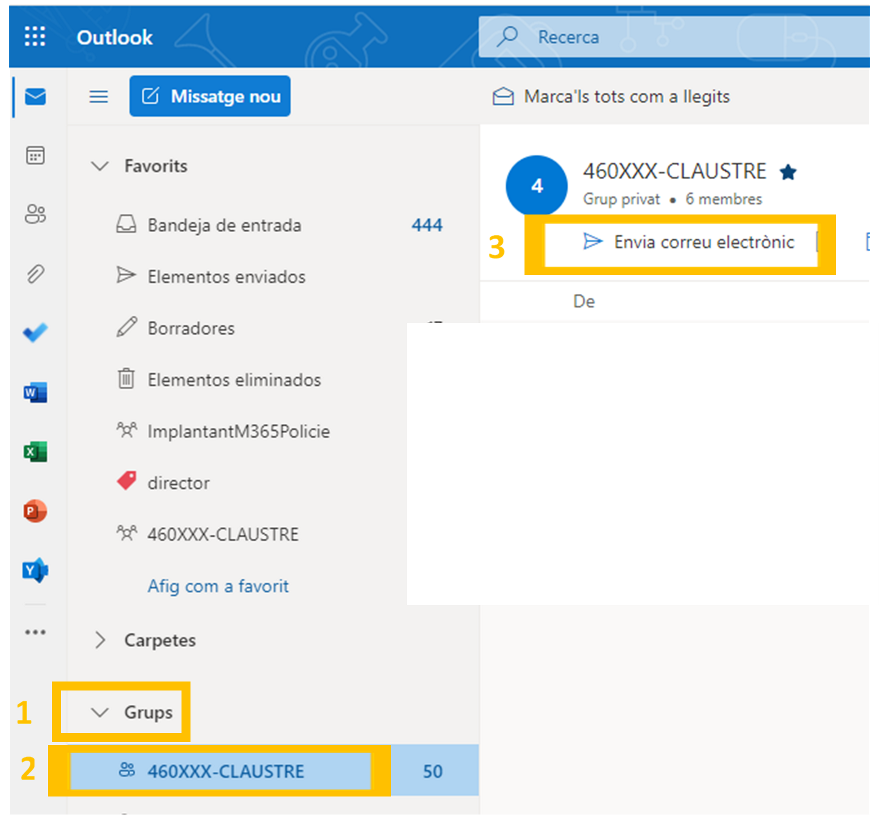Launch the To Do checkmark app
The image size is (879, 815).
(x=35, y=333)
